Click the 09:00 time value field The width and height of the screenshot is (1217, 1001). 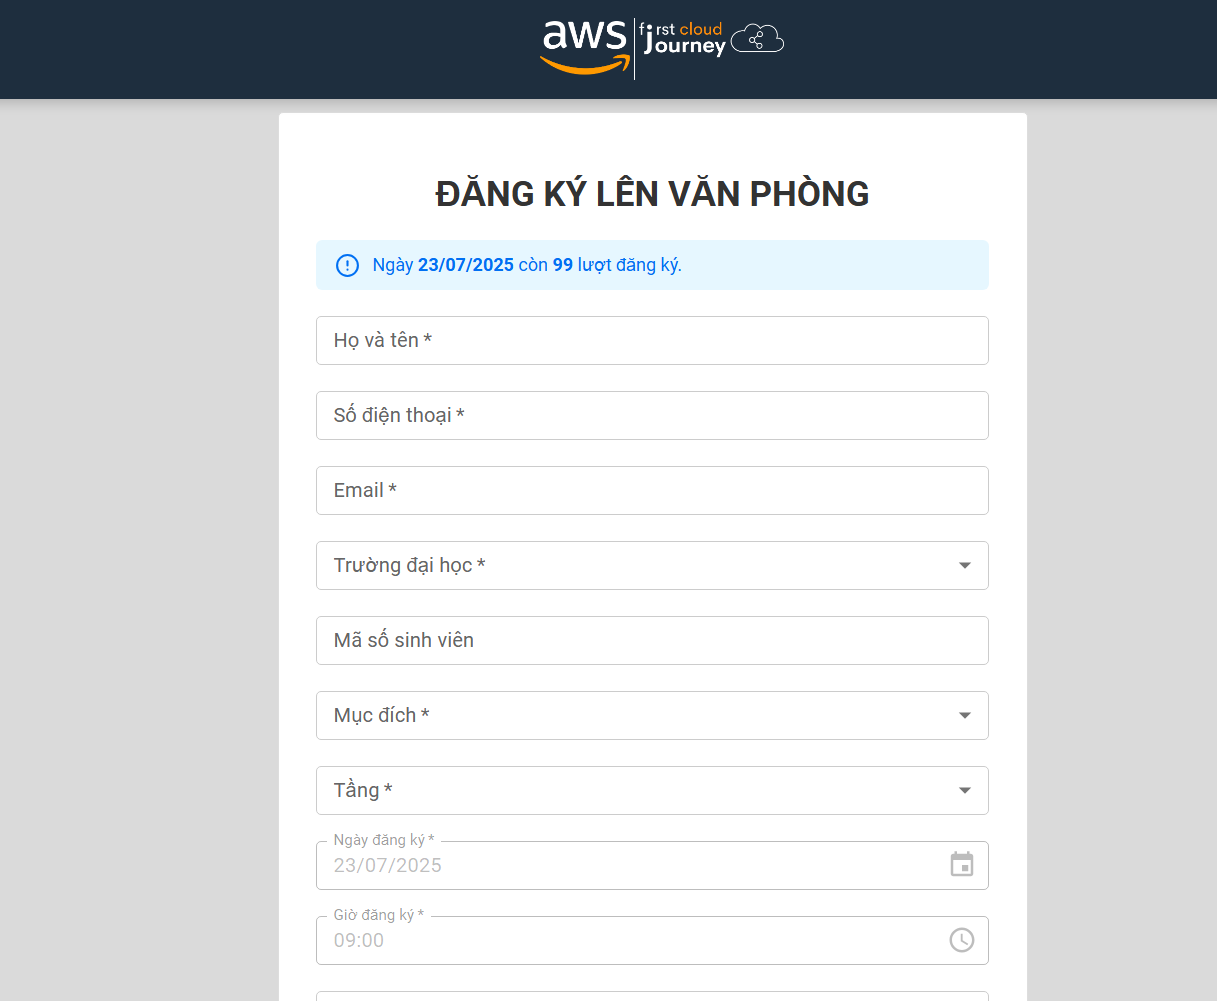pos(359,941)
